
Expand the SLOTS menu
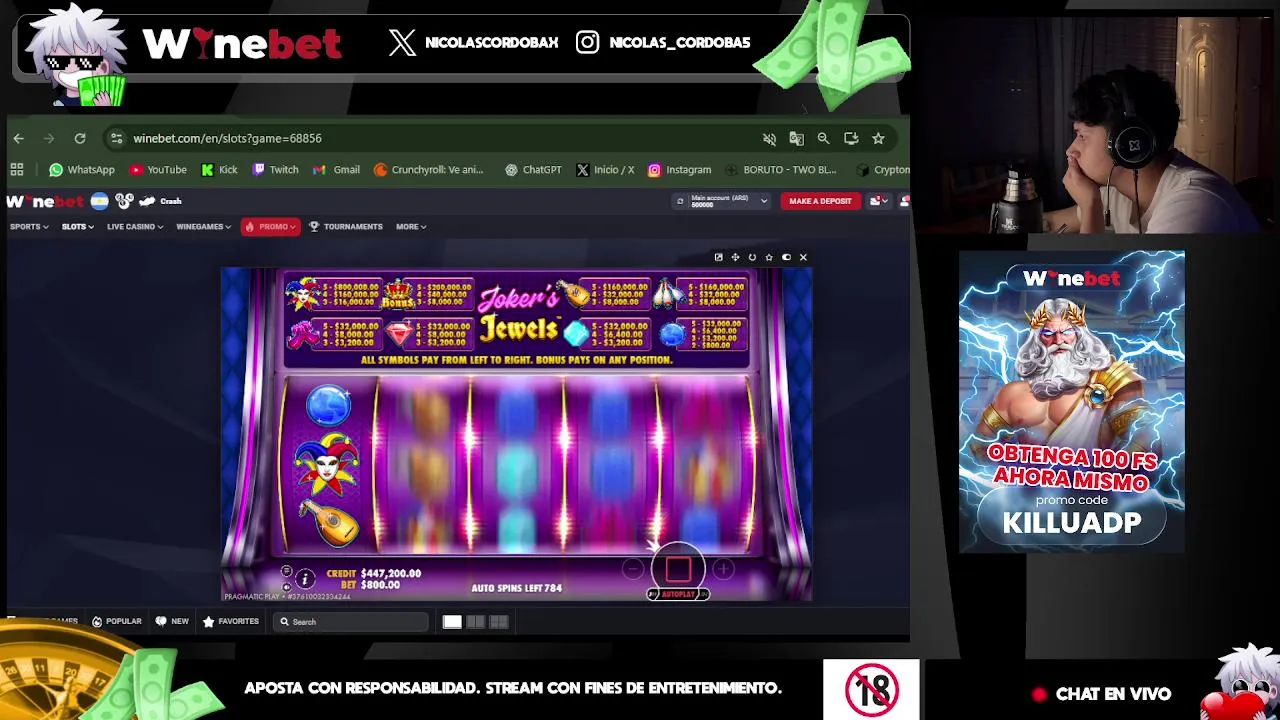[77, 227]
